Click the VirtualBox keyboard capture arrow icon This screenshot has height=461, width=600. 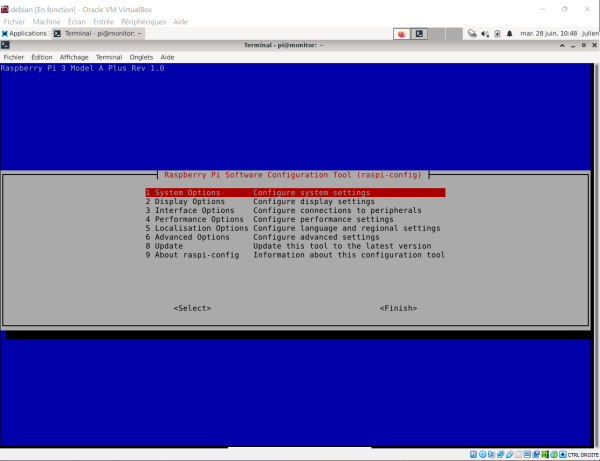click(562, 454)
